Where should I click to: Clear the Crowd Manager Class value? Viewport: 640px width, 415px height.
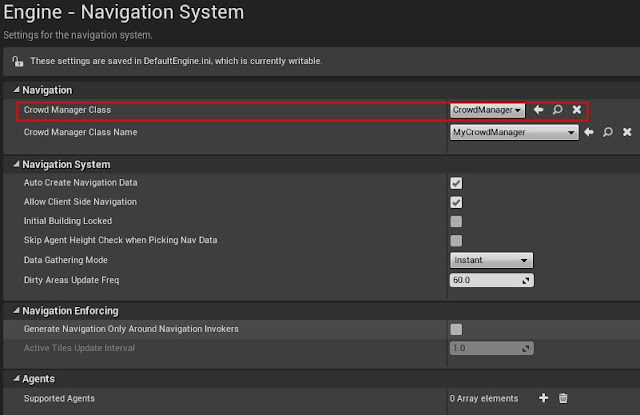coord(577,110)
